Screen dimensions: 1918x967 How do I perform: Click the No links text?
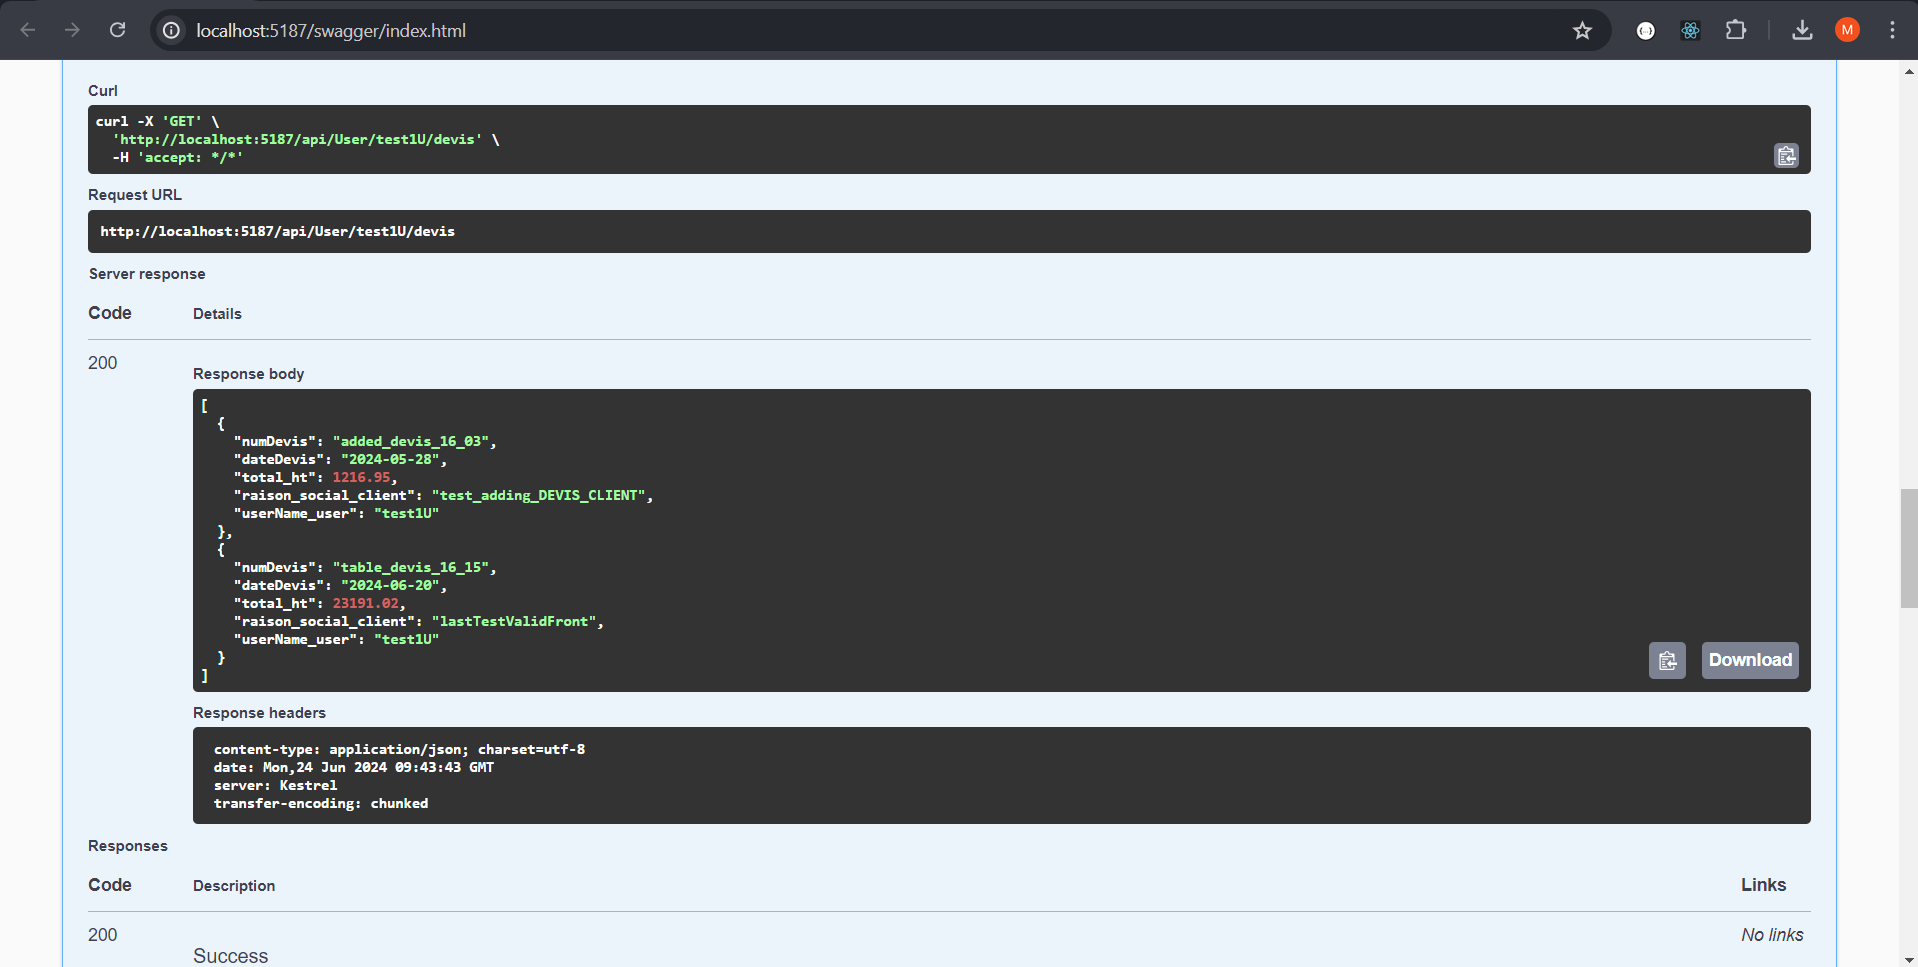click(x=1772, y=935)
